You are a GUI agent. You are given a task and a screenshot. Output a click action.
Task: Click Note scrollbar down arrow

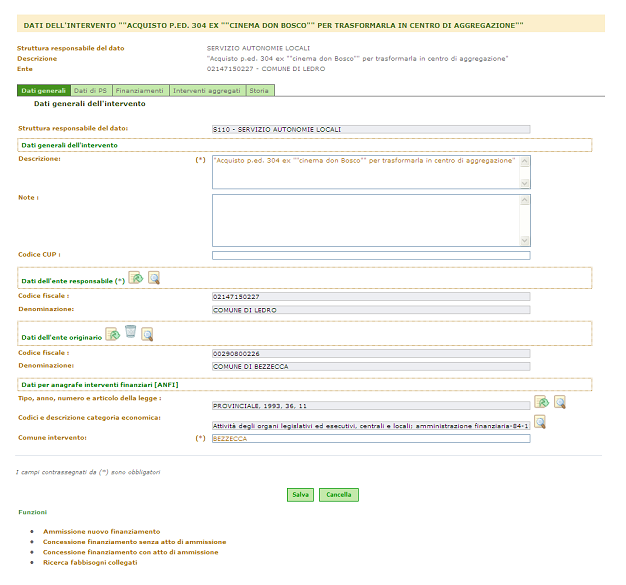[525, 240]
